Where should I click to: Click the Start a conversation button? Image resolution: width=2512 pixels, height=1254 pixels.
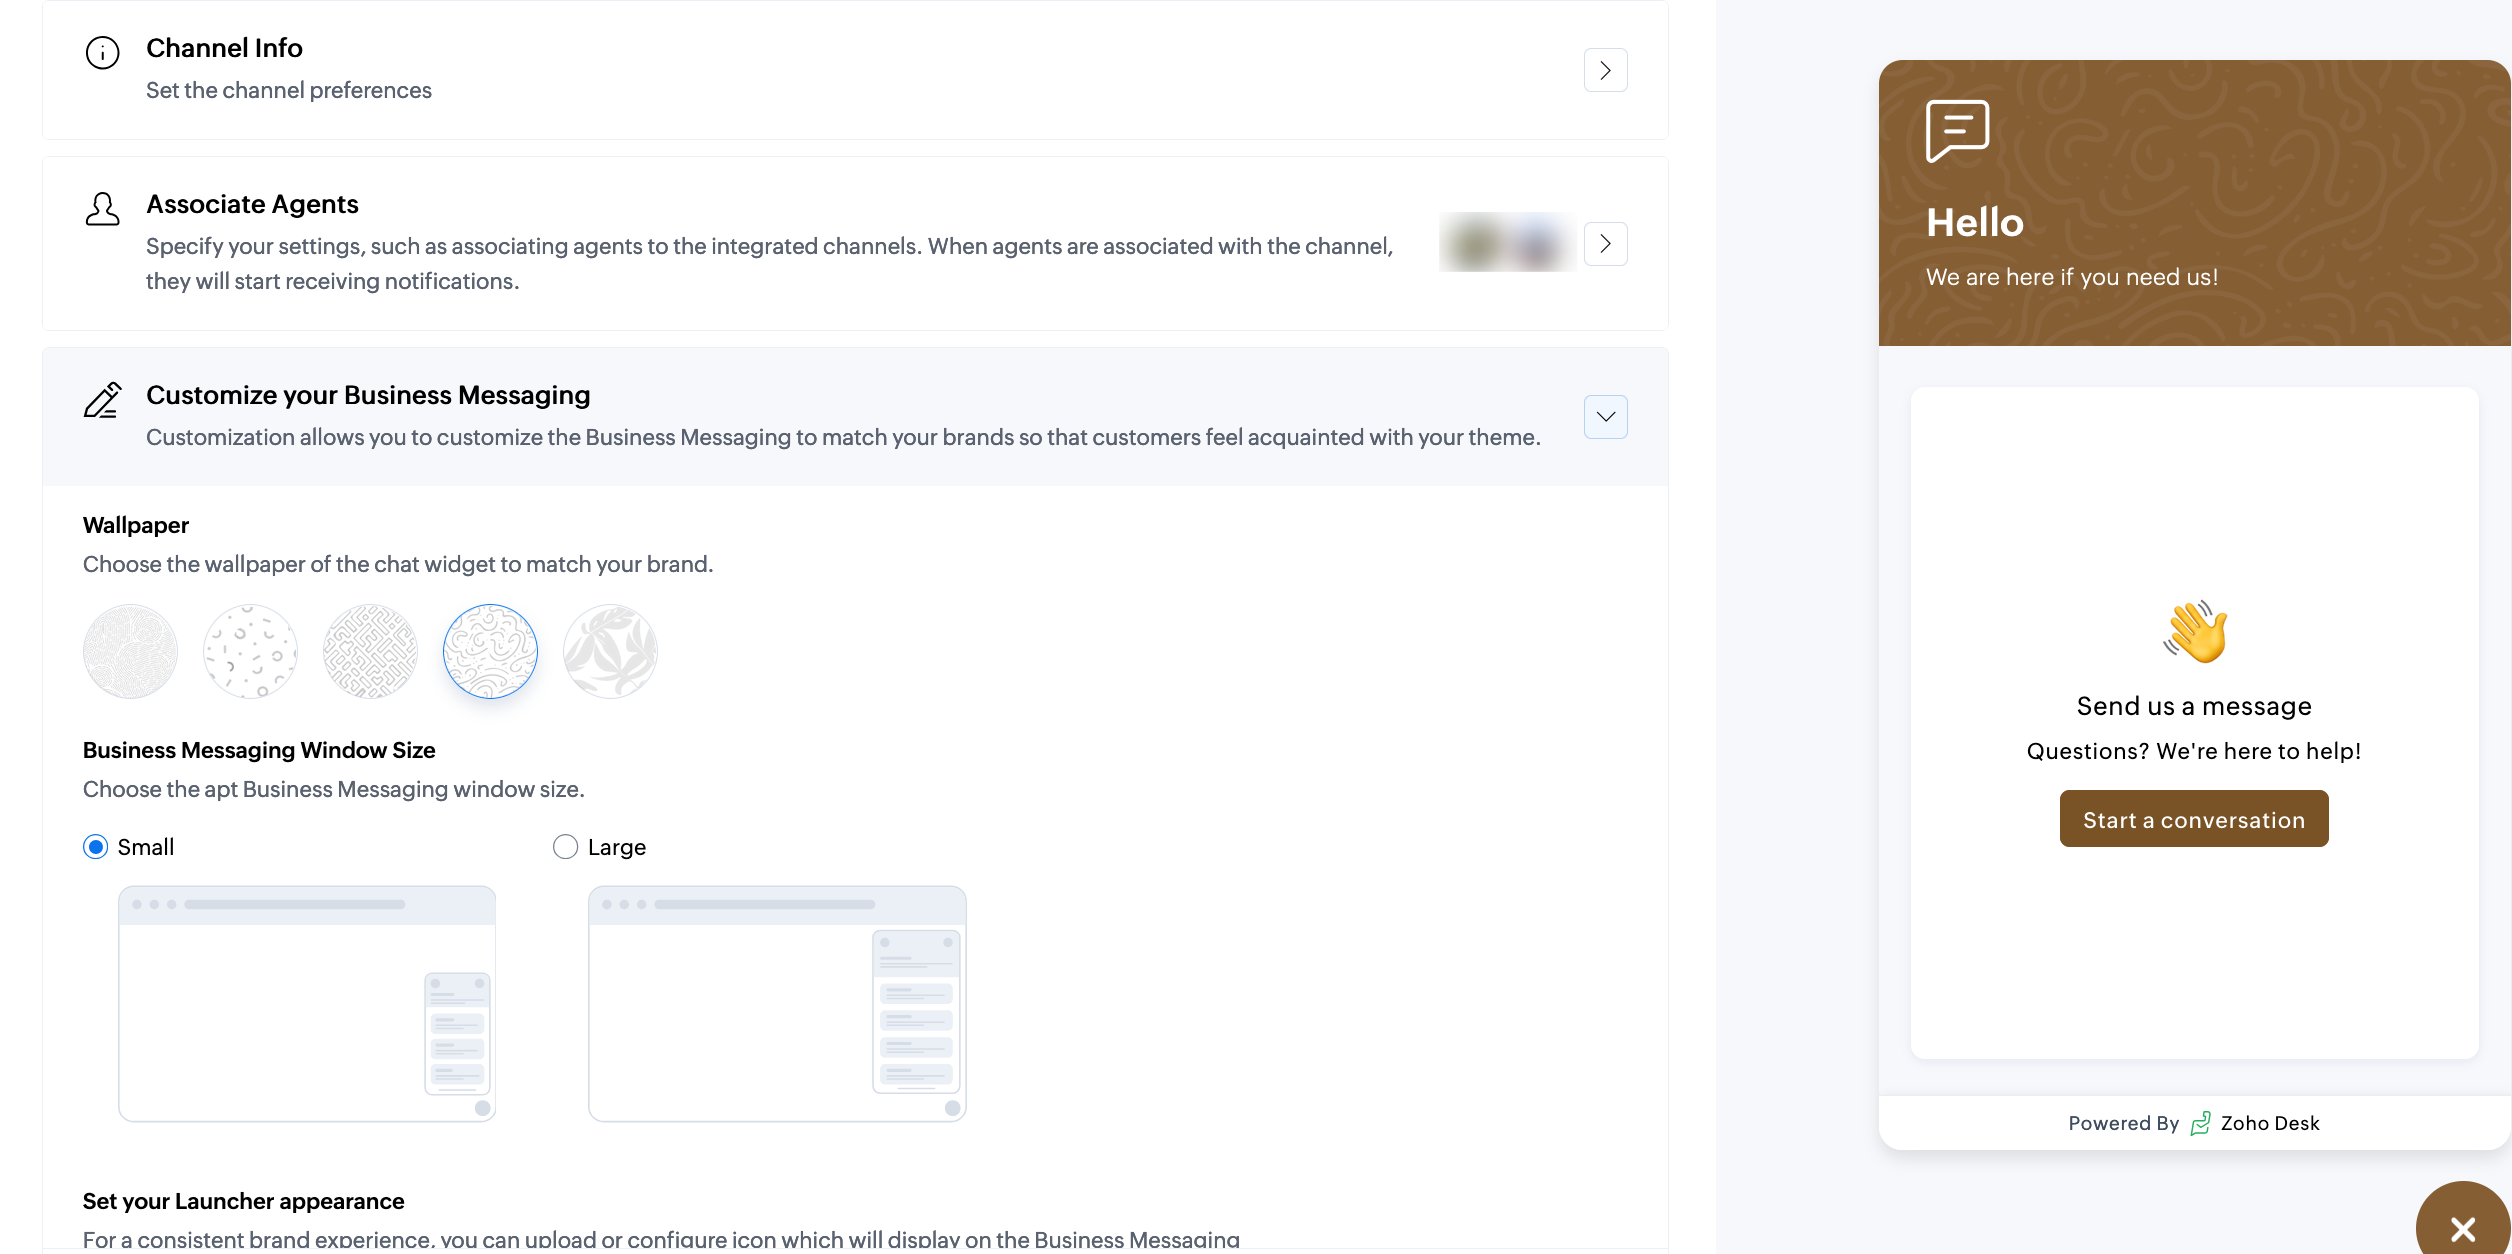(x=2194, y=819)
